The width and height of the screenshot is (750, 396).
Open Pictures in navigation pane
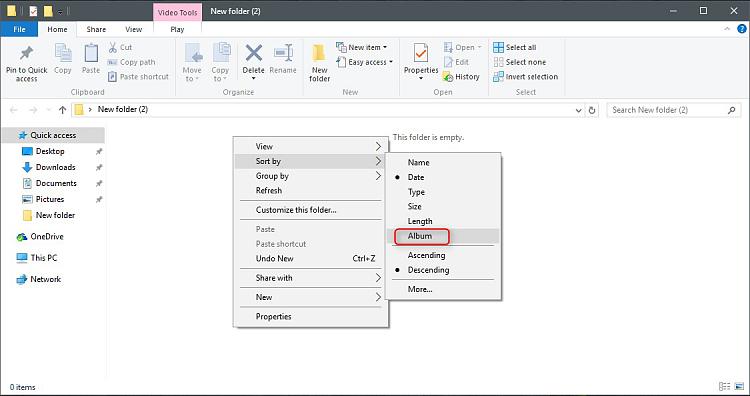pyautogui.click(x=50, y=199)
